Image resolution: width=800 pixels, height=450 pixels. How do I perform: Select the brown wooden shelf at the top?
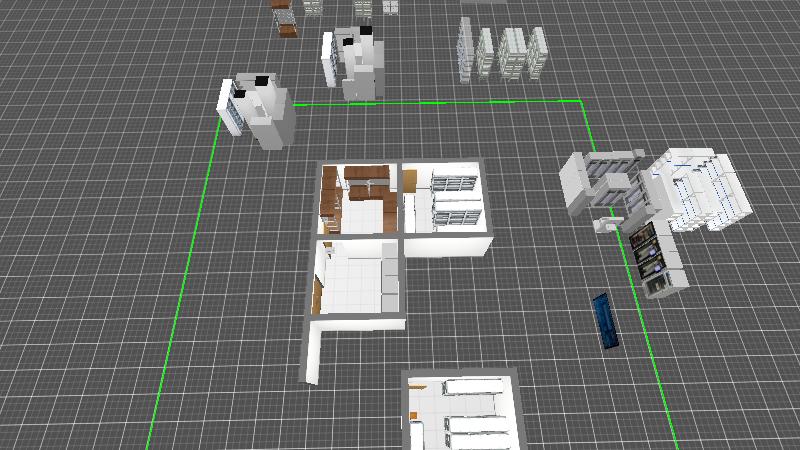[285, 18]
